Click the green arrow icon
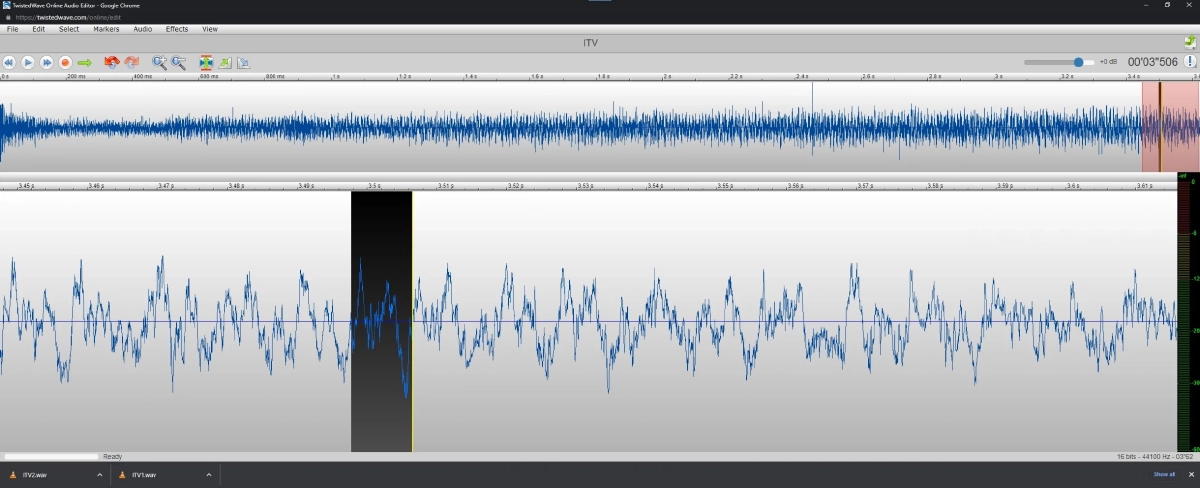Screen dimensions: 1200x488 point(85,62)
